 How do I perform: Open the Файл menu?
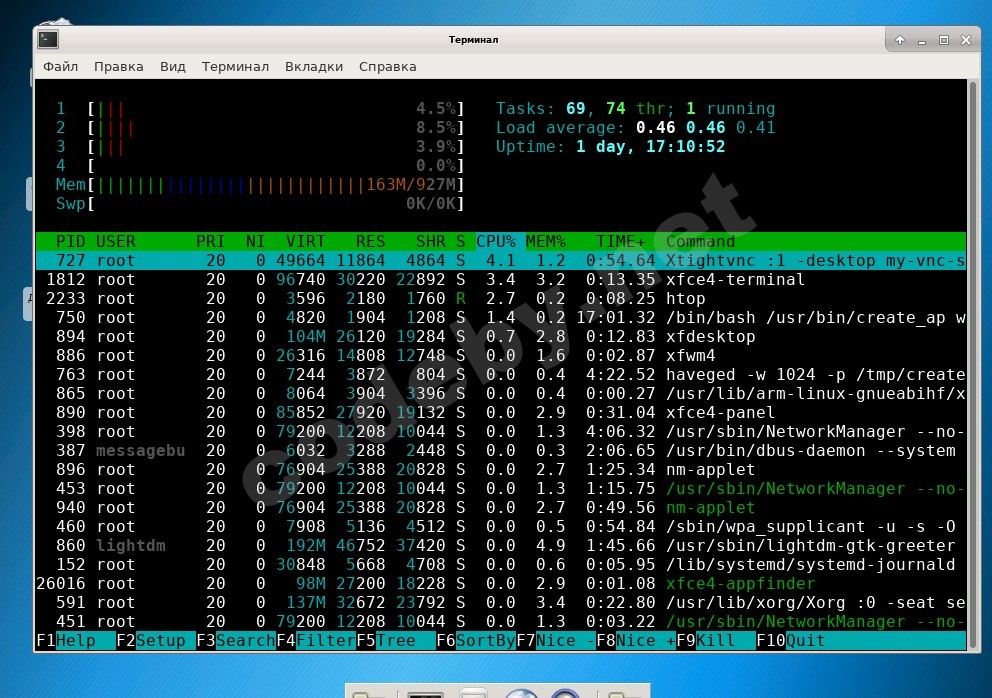(60, 67)
